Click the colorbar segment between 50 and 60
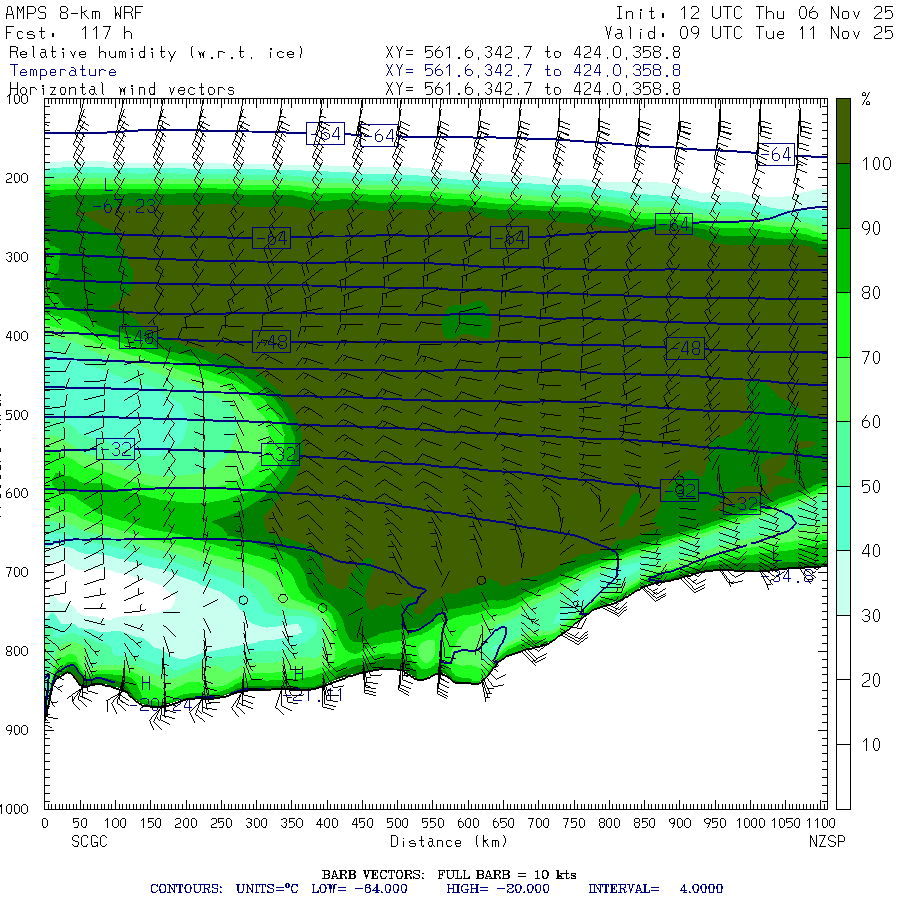Image resolution: width=900 pixels, height=900 pixels. point(843,454)
